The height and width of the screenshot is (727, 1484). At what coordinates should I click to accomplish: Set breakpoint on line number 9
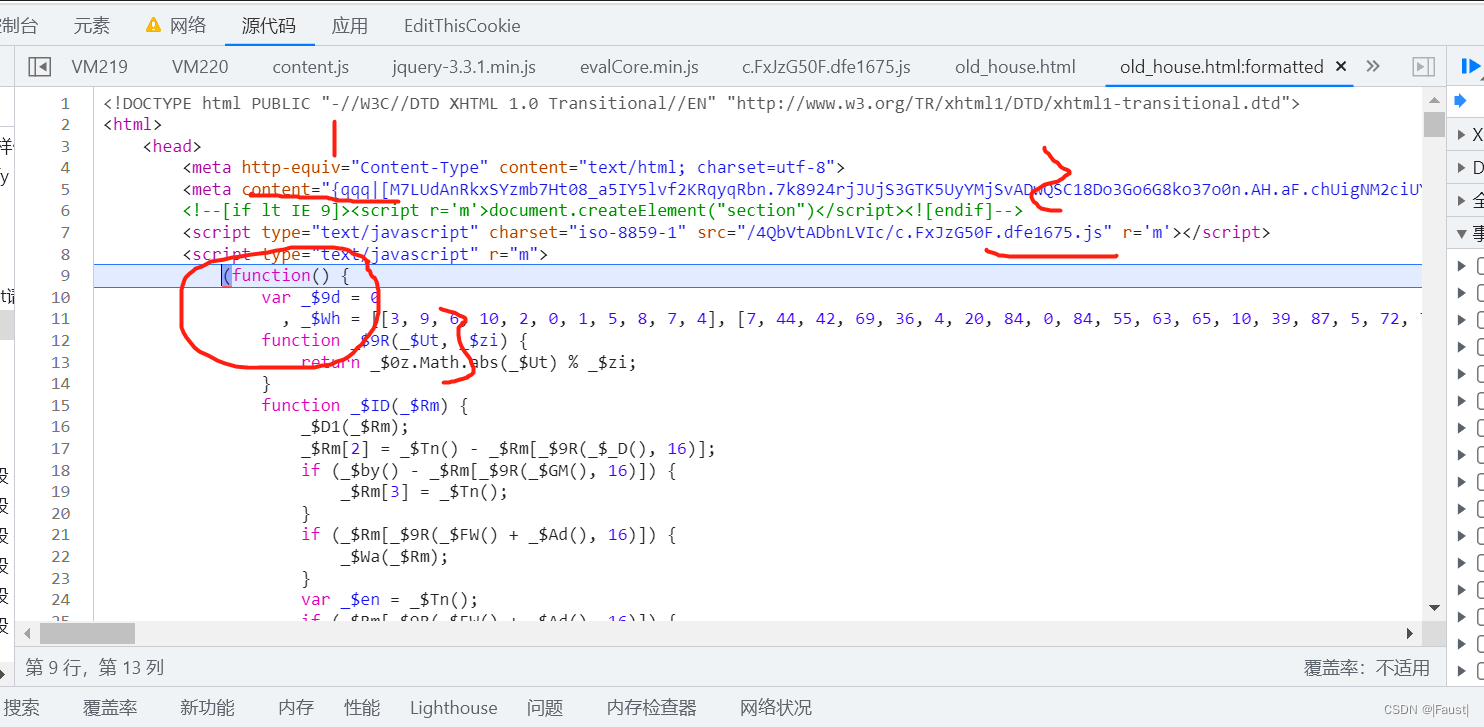65,275
